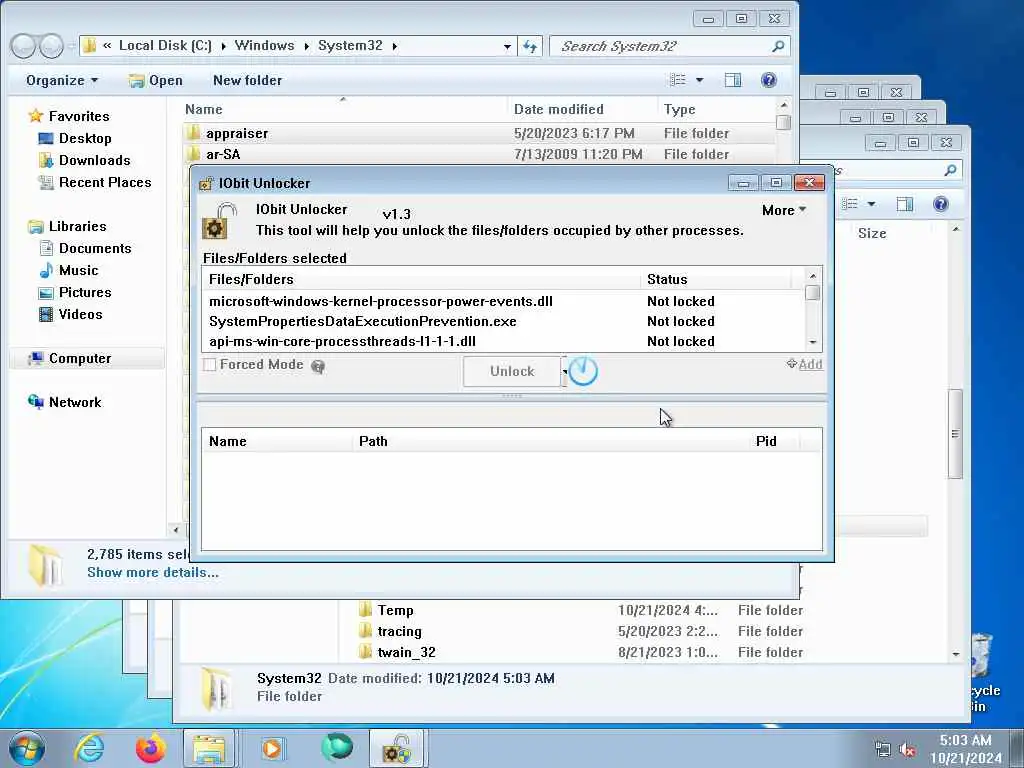
Task: Click Show more details link
Action: tap(153, 573)
